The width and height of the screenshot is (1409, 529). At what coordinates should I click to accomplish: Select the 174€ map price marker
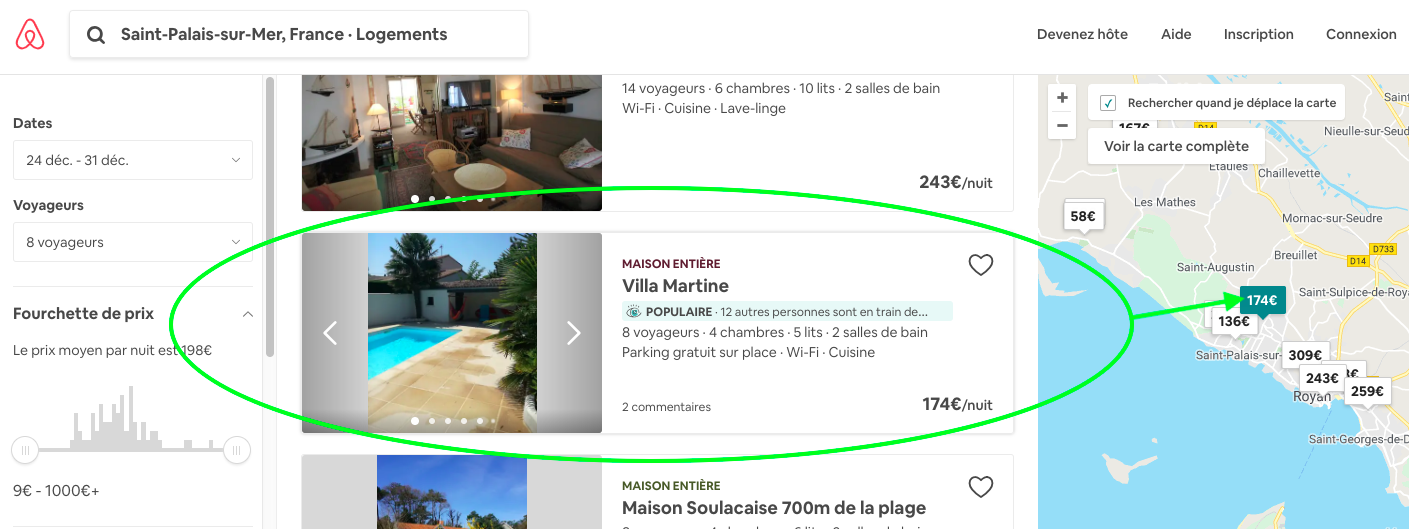coord(1262,300)
